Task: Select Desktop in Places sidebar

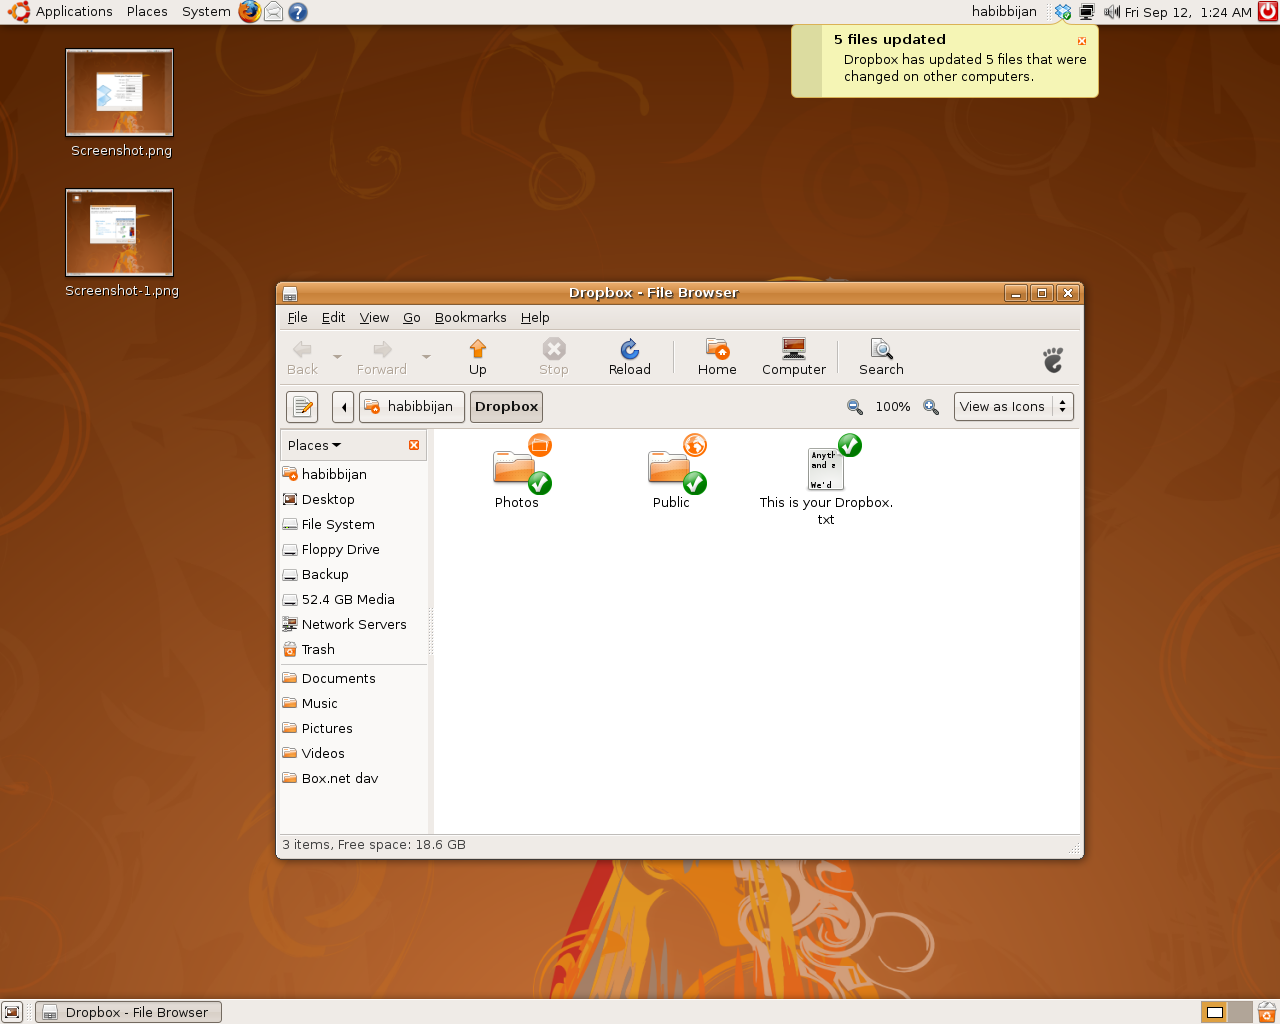Action: click(353, 499)
